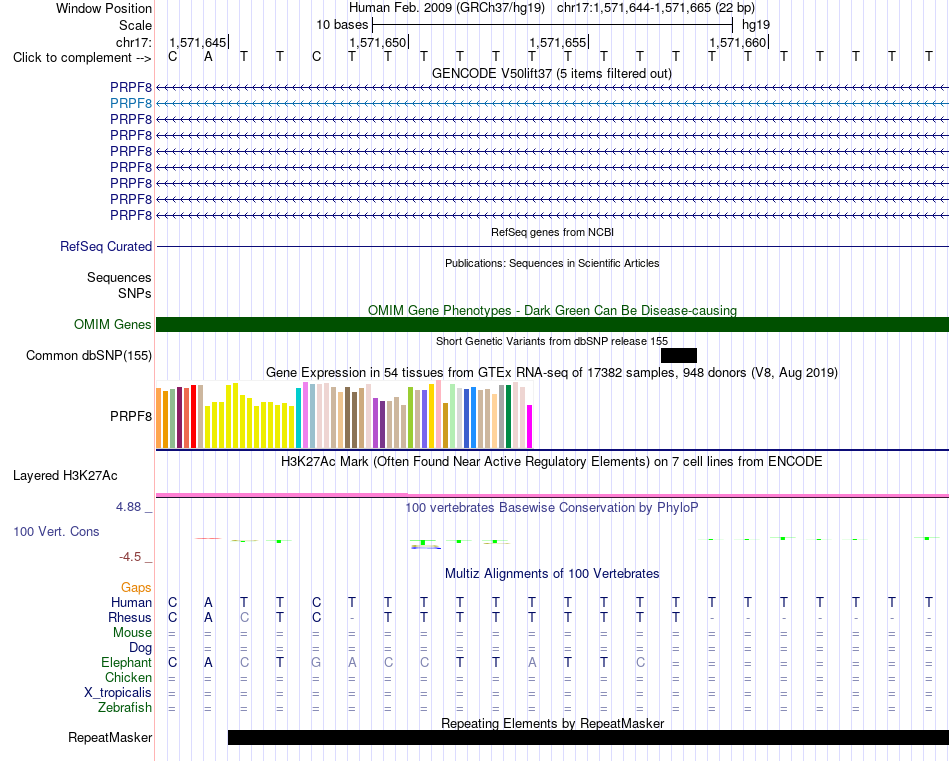Click the pink Layered H3K27Ac signal line
Image resolution: width=950 pixels, height=761 pixels.
(x=552, y=496)
